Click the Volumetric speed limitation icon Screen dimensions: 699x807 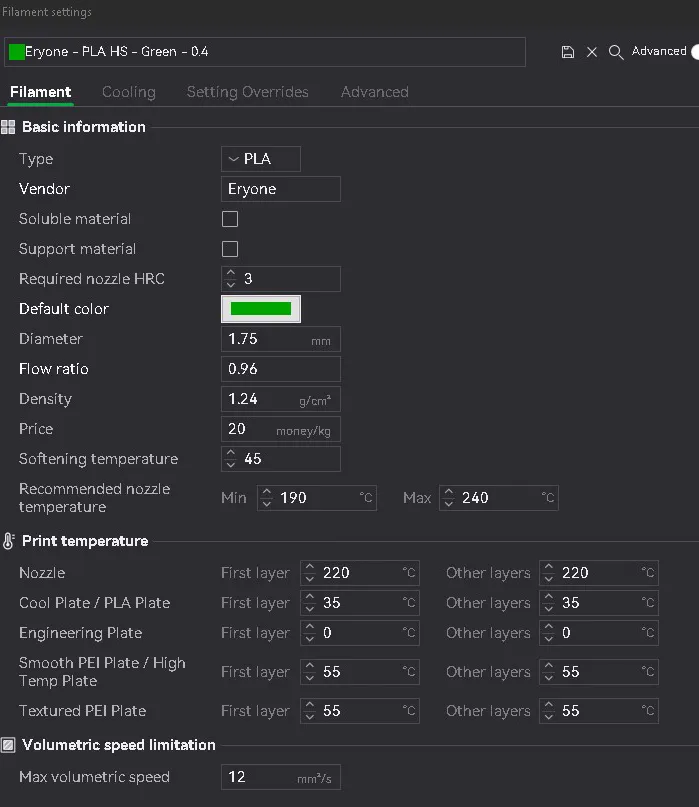8,745
